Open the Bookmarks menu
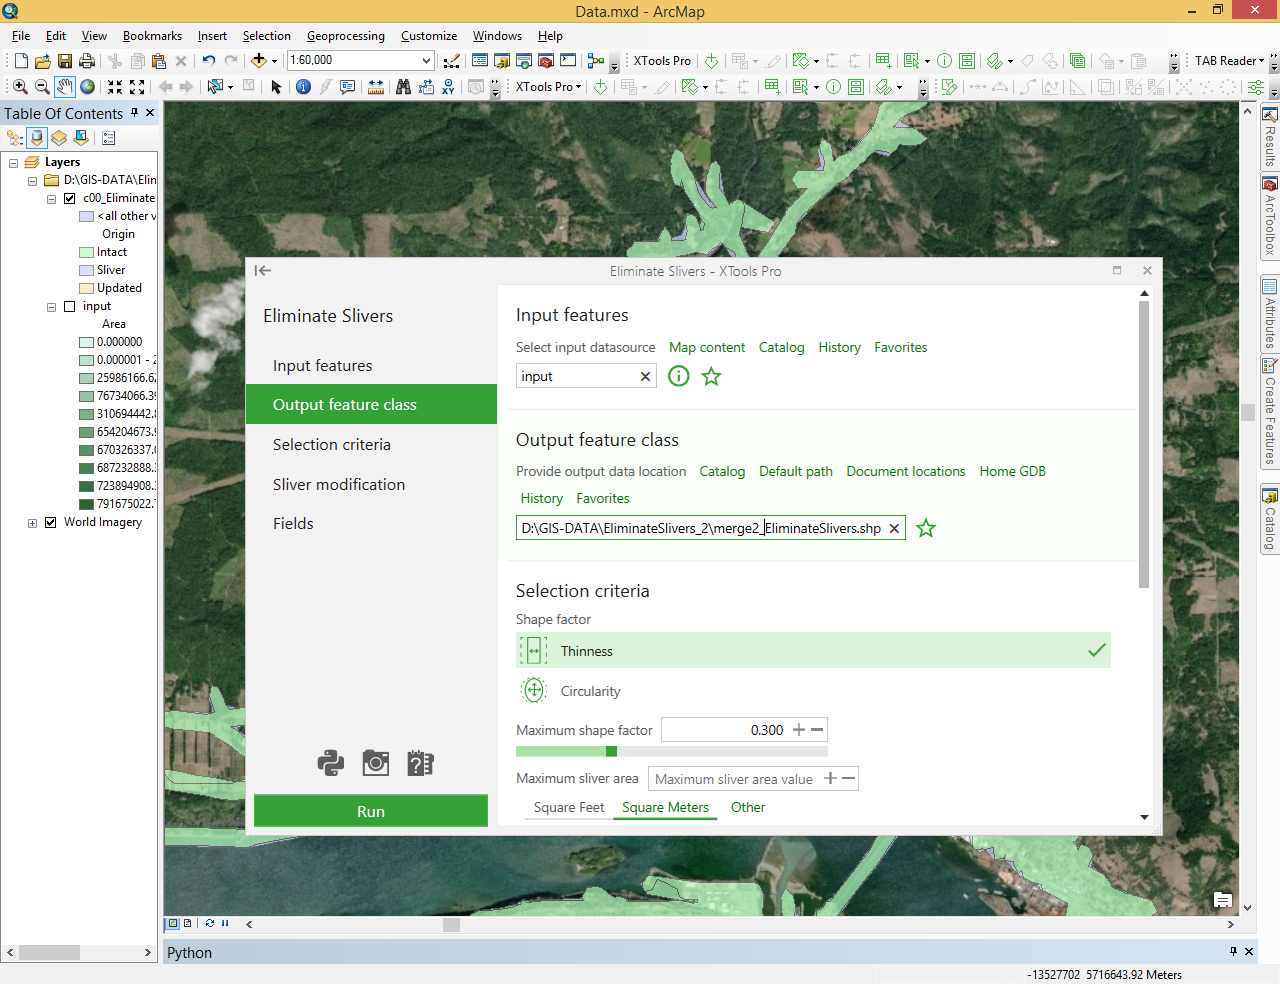The image size is (1280, 984). 152,36
